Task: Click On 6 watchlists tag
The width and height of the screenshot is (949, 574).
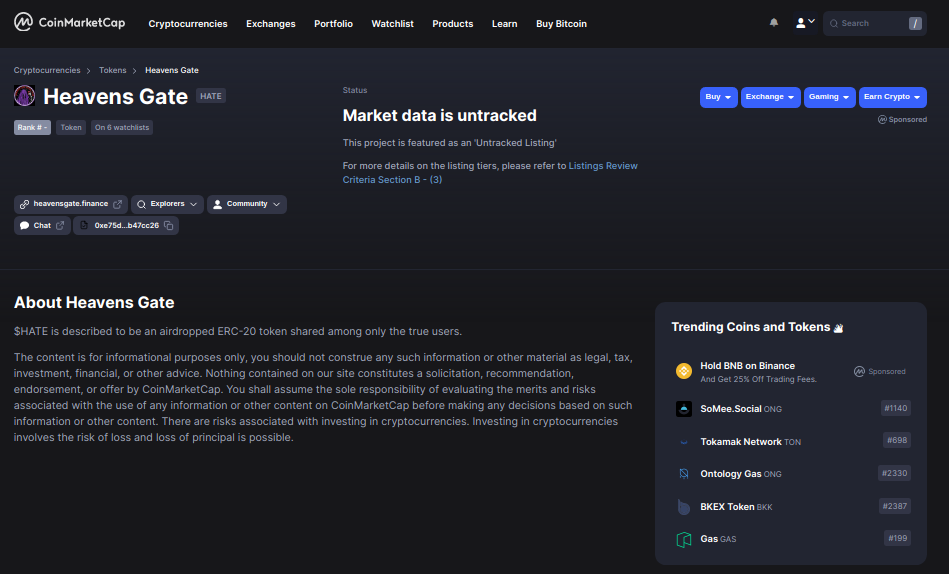Action: 122,127
